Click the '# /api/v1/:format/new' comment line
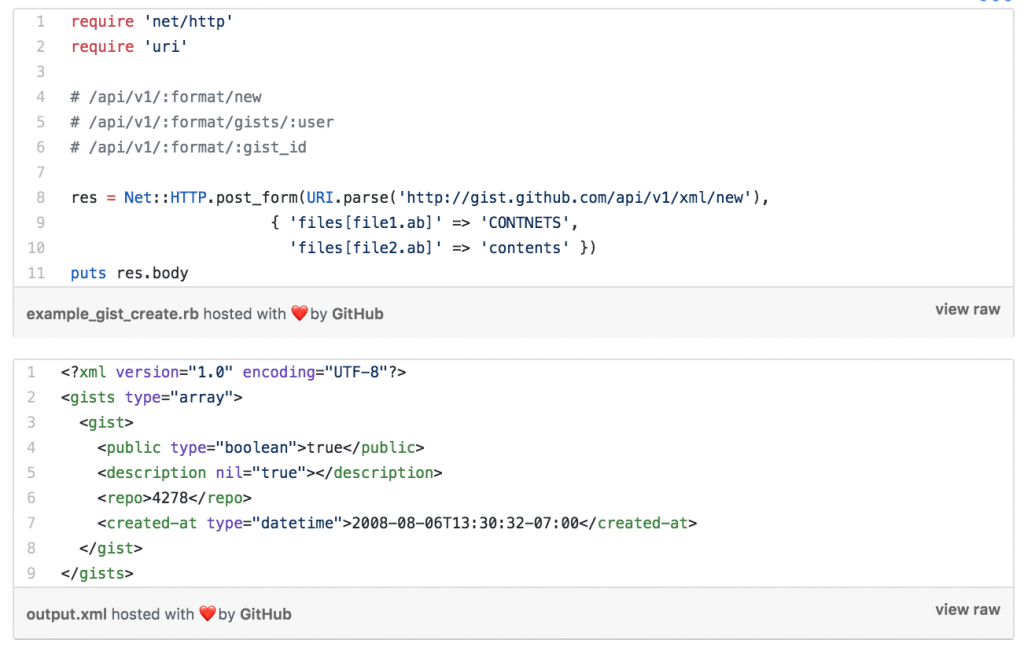Viewport: 1024px width, 651px height. (x=166, y=97)
